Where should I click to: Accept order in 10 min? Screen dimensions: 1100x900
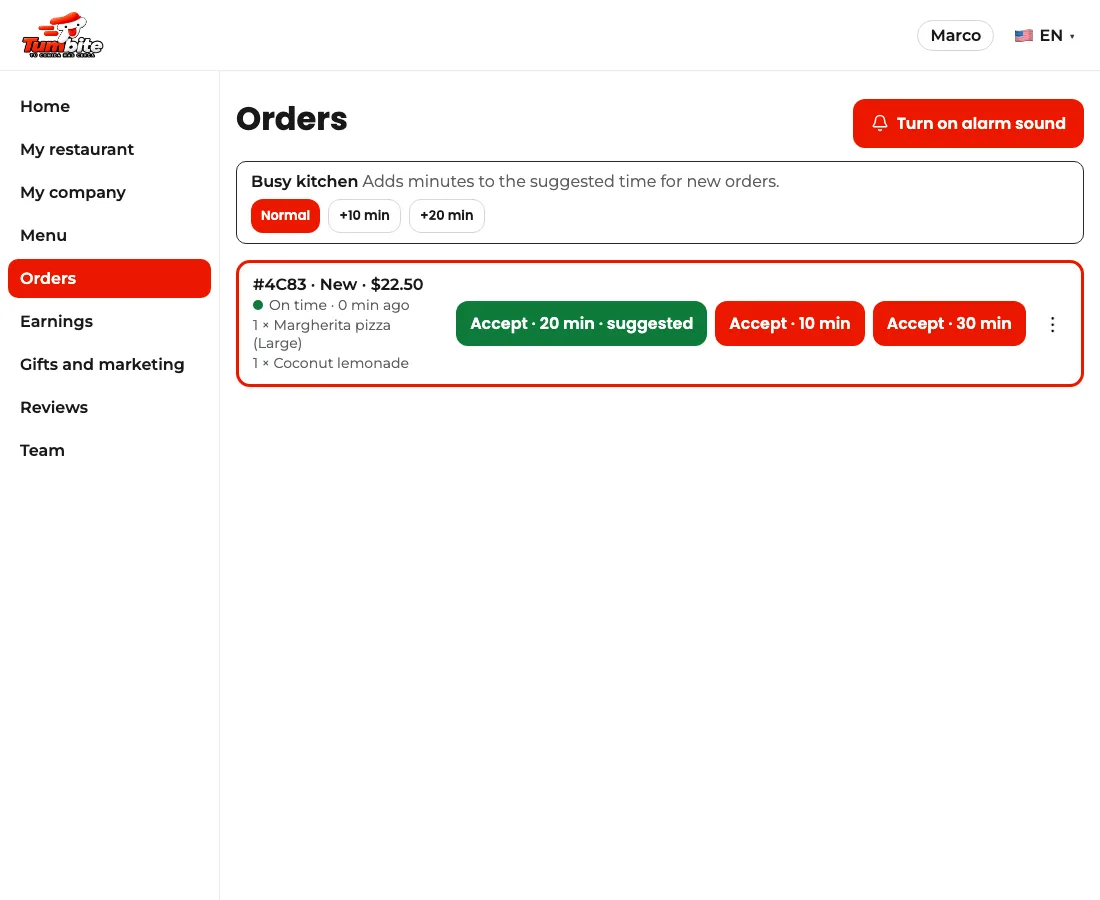(790, 323)
